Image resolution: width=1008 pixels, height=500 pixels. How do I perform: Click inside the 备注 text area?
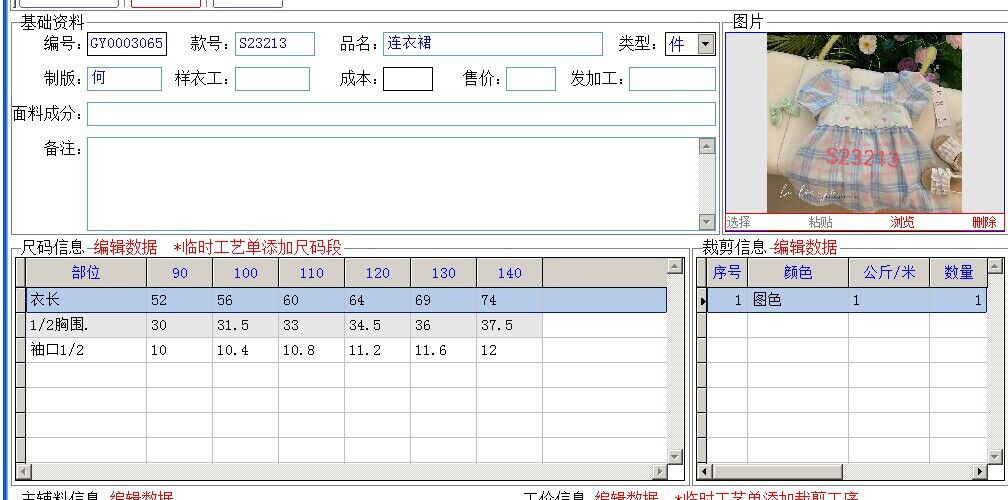[393, 184]
